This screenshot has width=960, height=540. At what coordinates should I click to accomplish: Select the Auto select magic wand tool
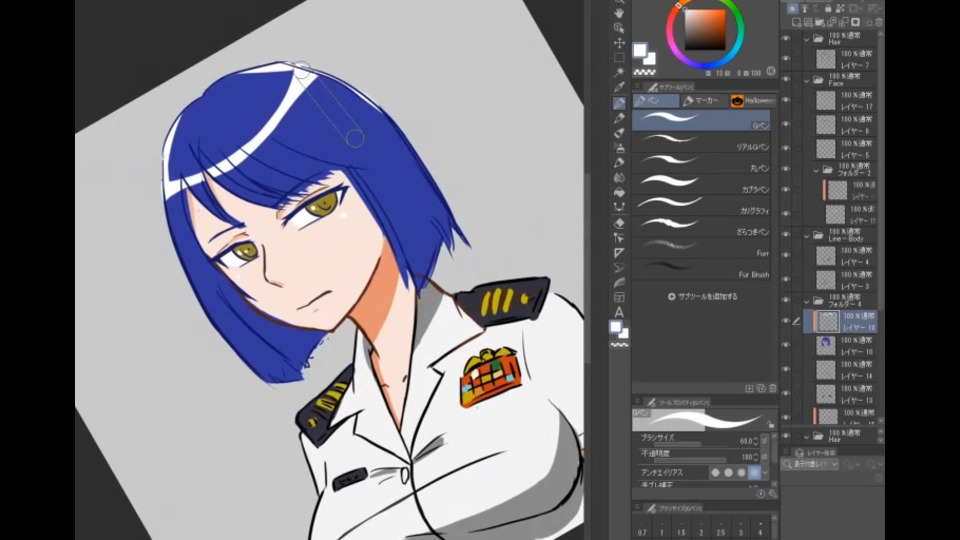click(619, 72)
